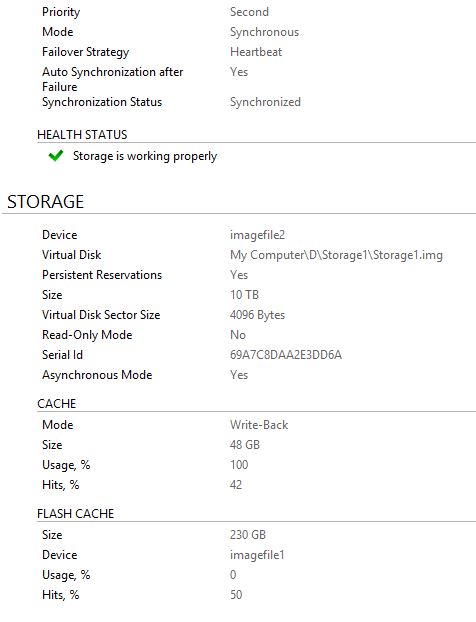
Task: Click the Failover Strategy value Heartbeat
Action: point(256,52)
